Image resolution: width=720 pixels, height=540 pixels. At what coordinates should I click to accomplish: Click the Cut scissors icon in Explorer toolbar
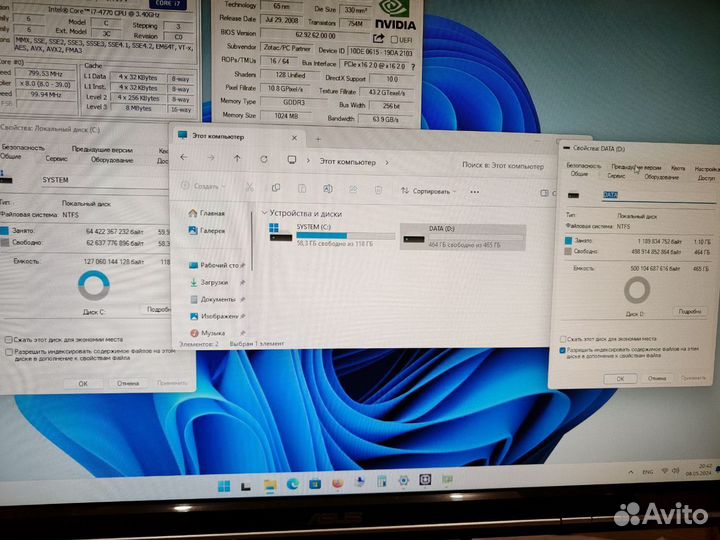tap(249, 187)
